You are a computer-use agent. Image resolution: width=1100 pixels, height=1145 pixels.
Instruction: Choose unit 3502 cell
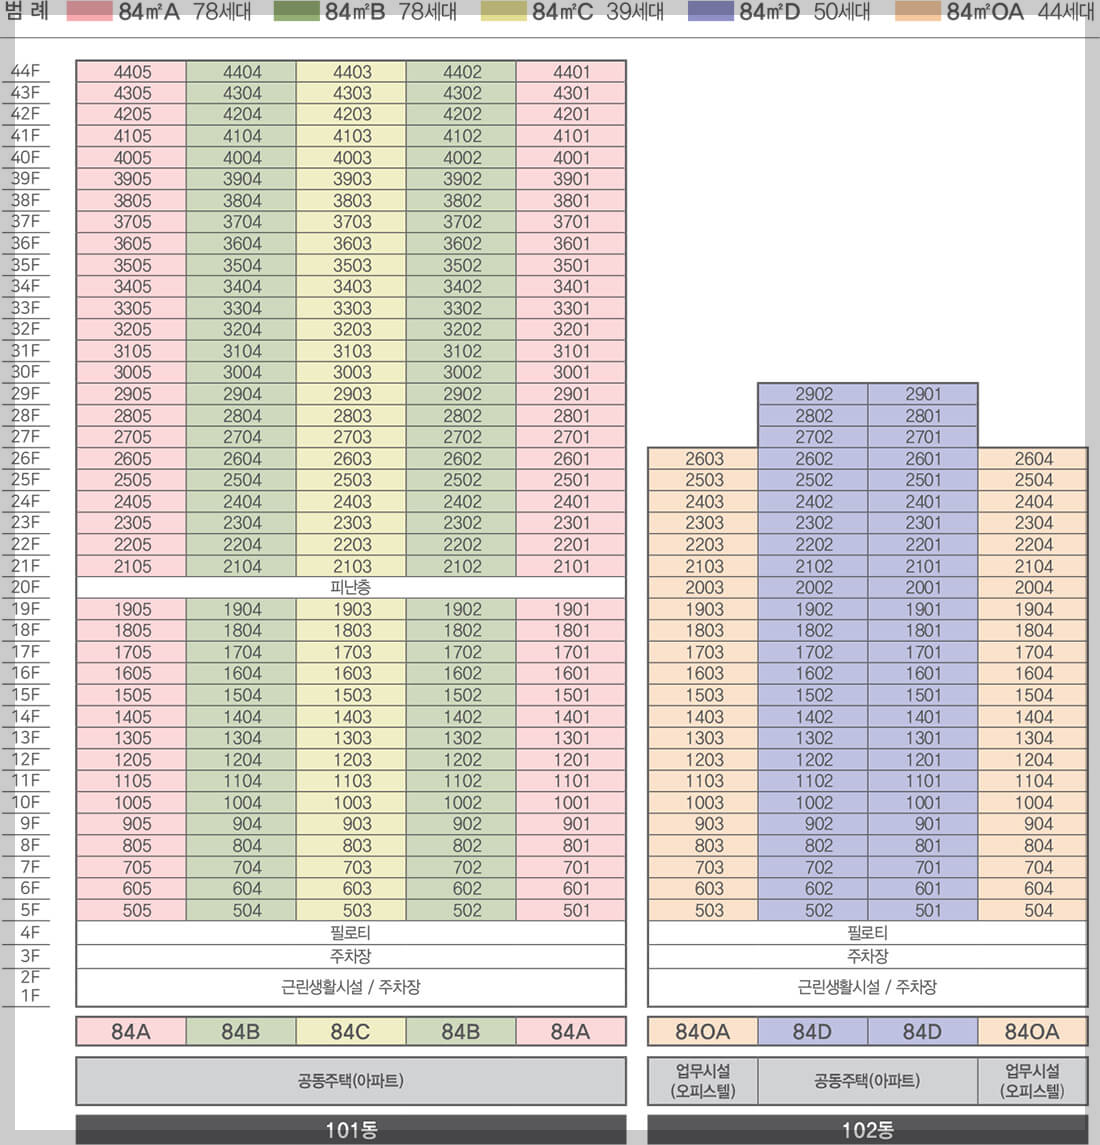(x=462, y=265)
